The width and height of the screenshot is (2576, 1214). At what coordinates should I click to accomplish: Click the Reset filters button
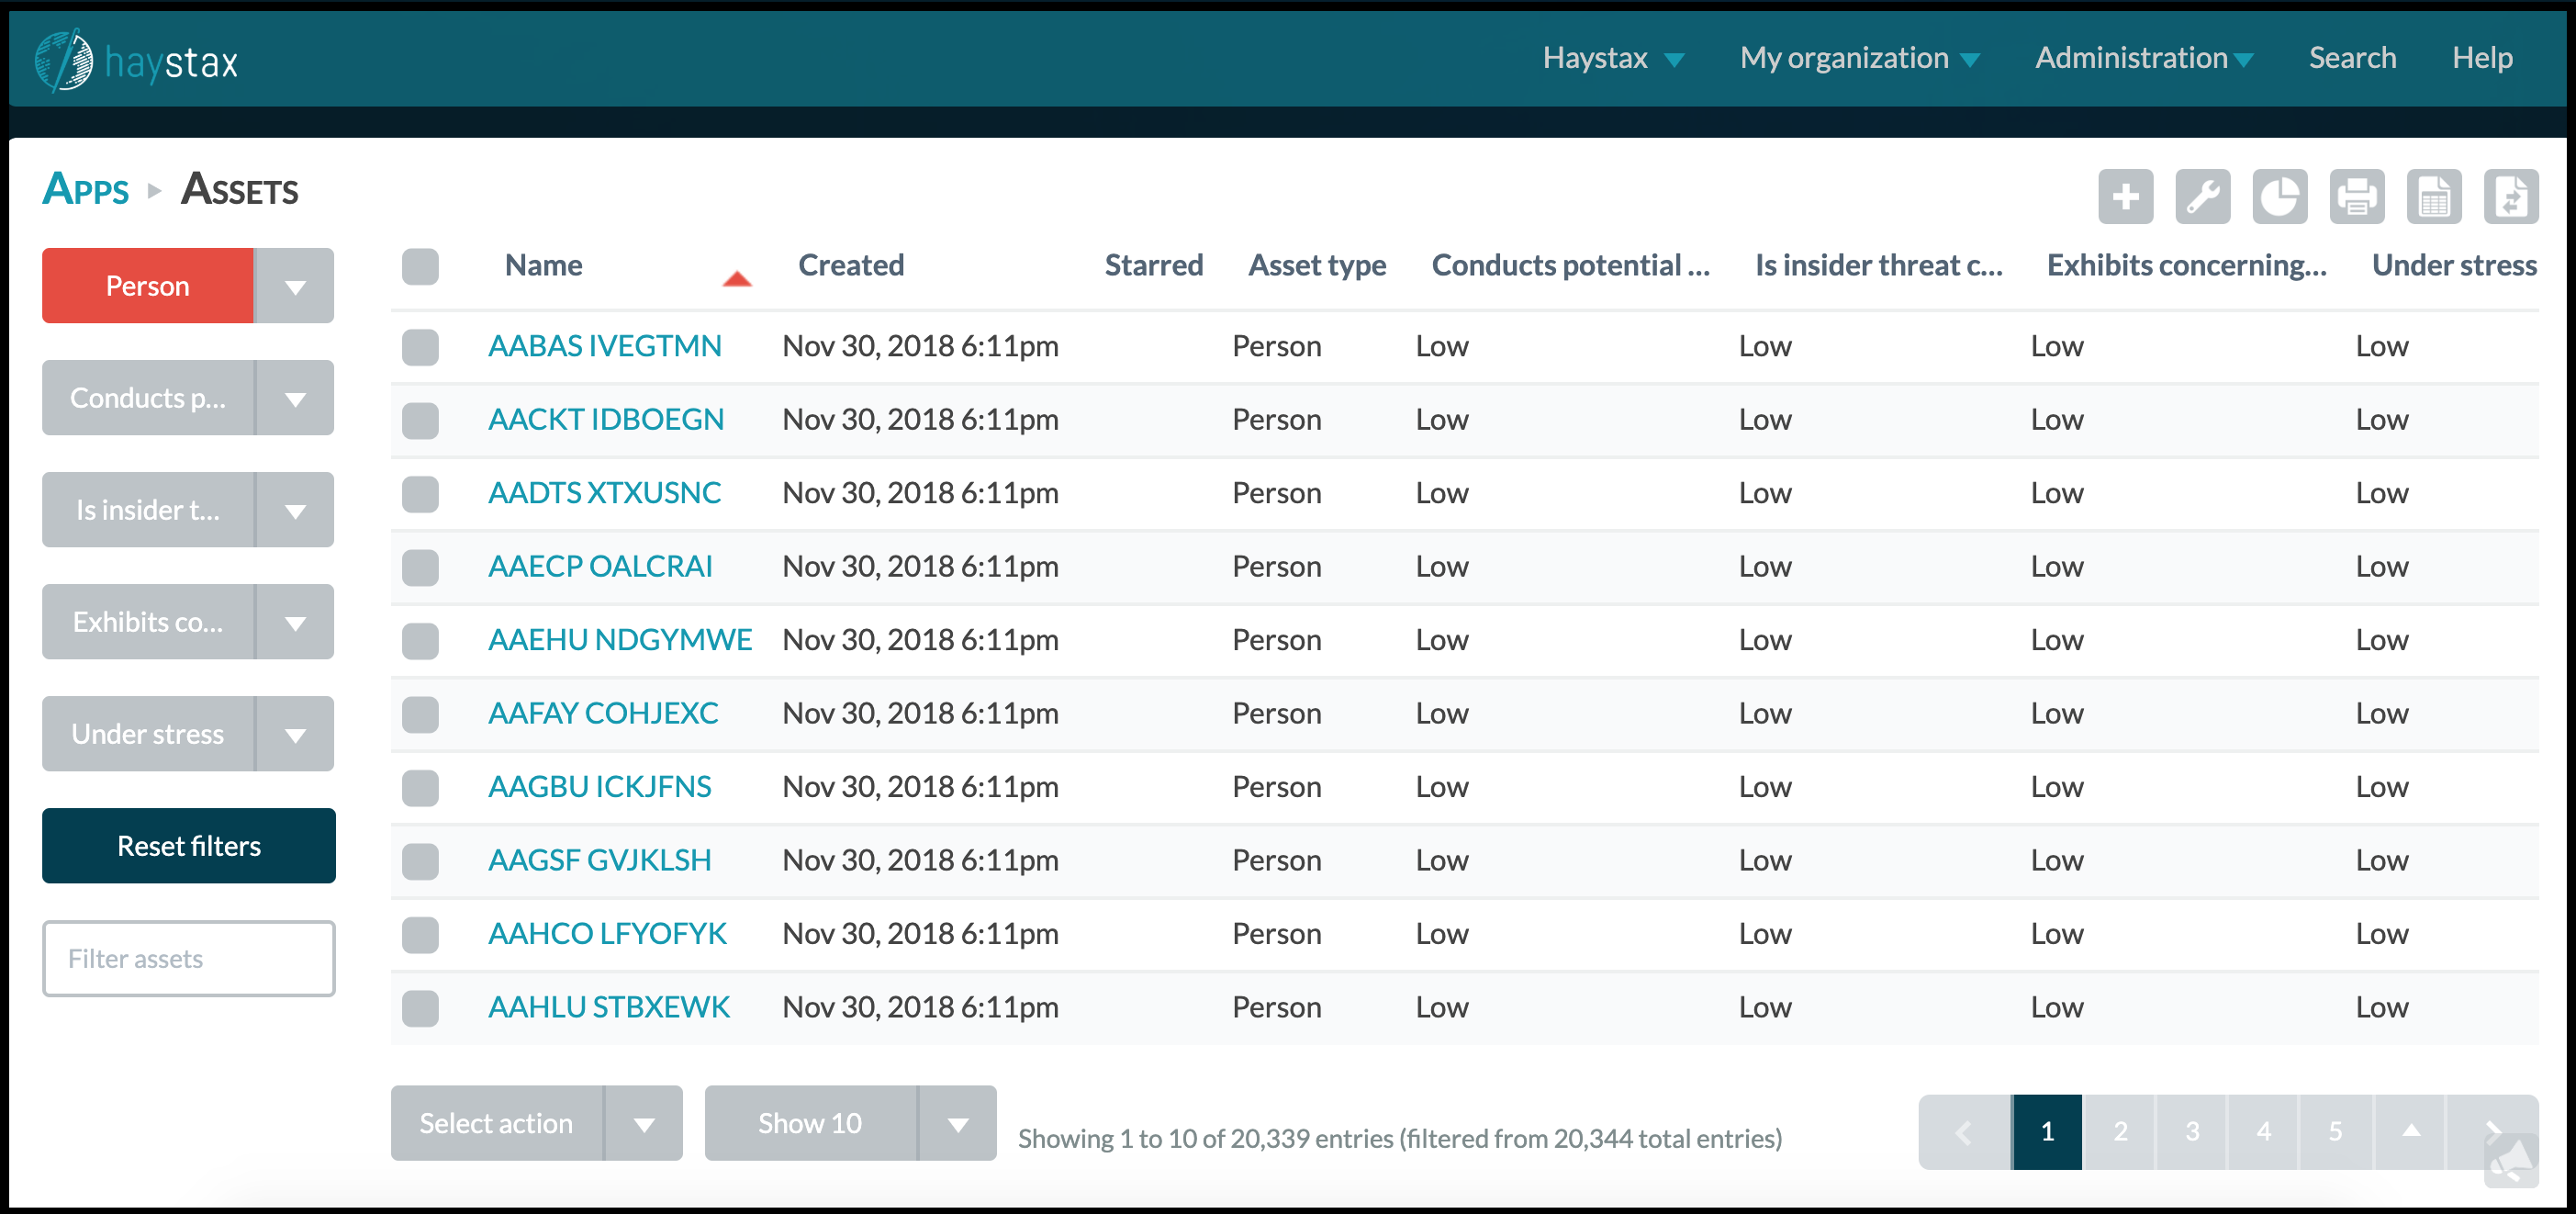coord(189,846)
